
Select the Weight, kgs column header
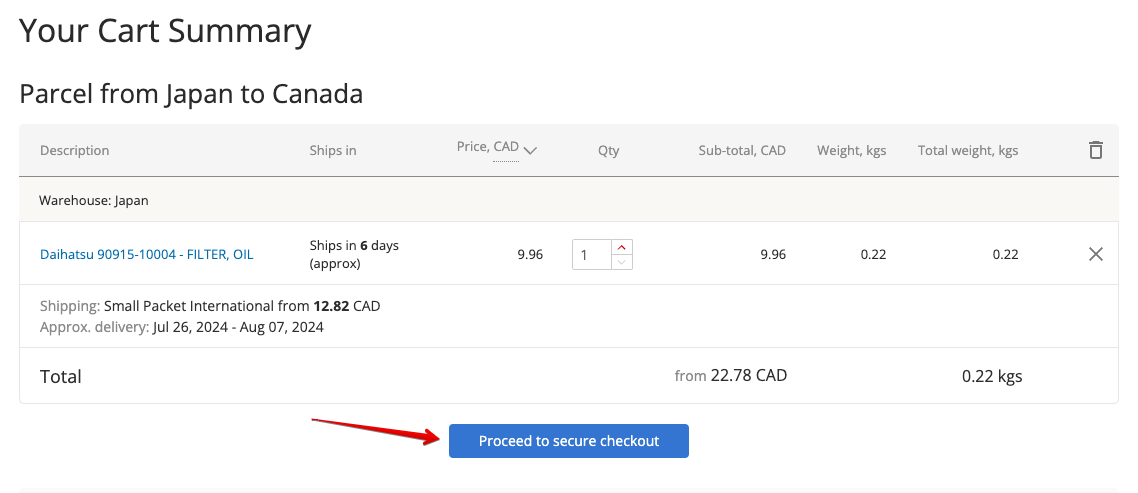point(851,150)
